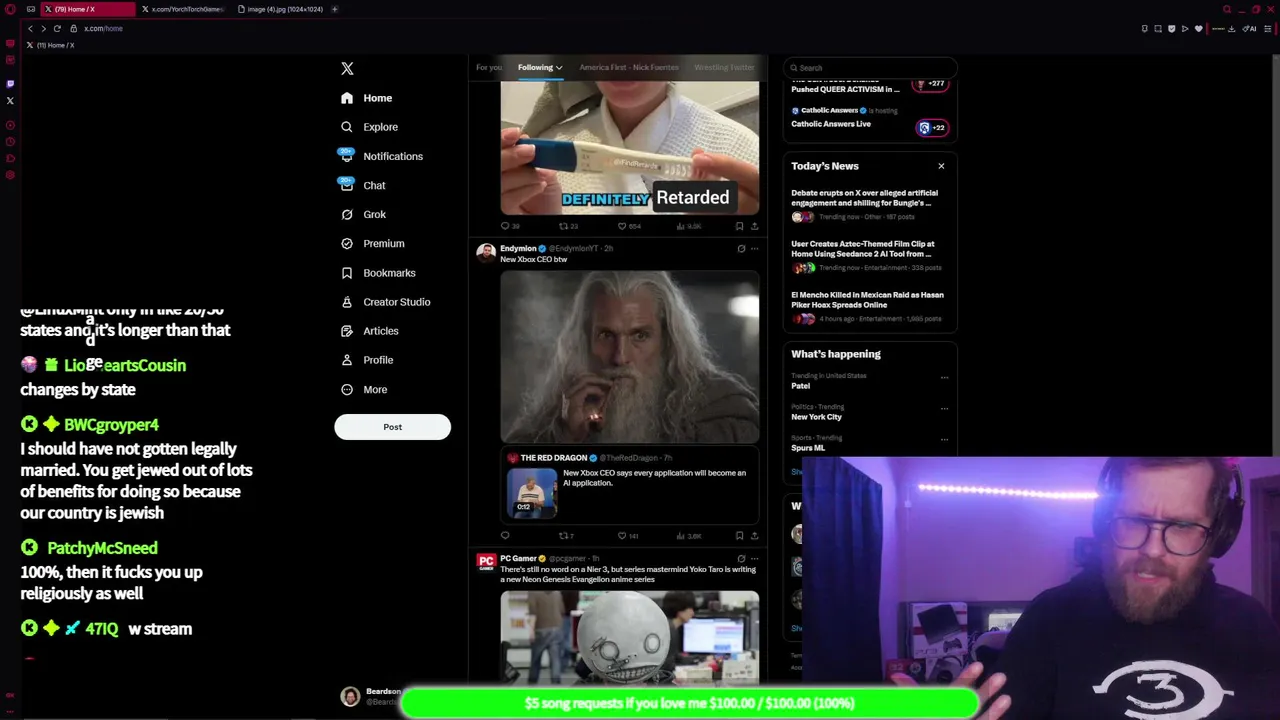Image resolution: width=1280 pixels, height=720 pixels.
Task: Join Catholic Answers Live space
Action: 931,127
